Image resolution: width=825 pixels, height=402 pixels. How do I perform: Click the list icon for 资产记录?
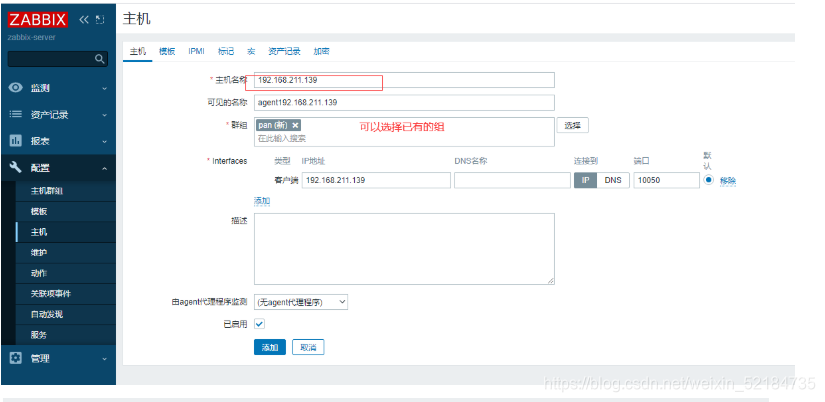[16, 114]
